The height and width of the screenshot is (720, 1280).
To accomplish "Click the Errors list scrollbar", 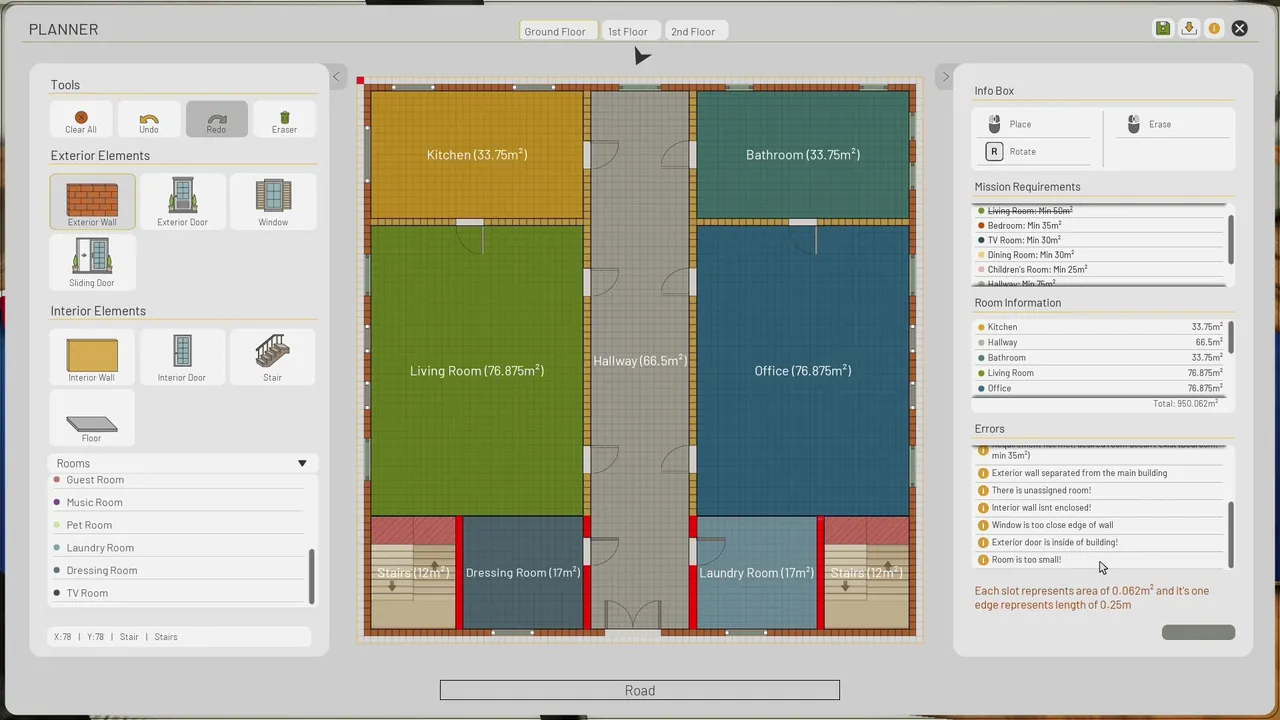I will pyautogui.click(x=1231, y=534).
